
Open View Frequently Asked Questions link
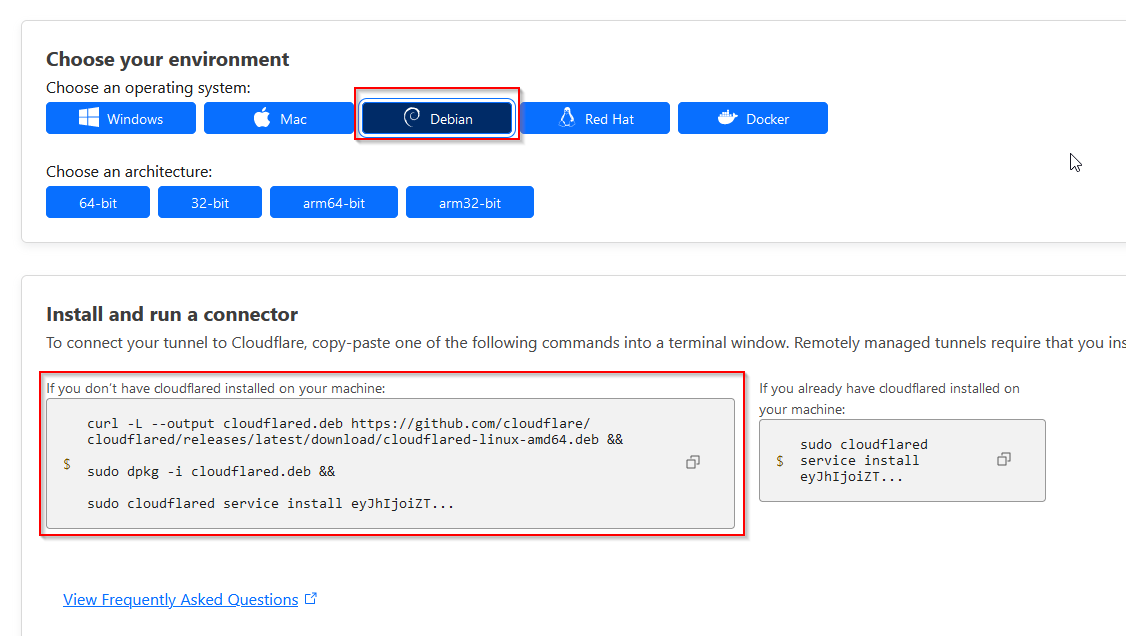tap(181, 600)
